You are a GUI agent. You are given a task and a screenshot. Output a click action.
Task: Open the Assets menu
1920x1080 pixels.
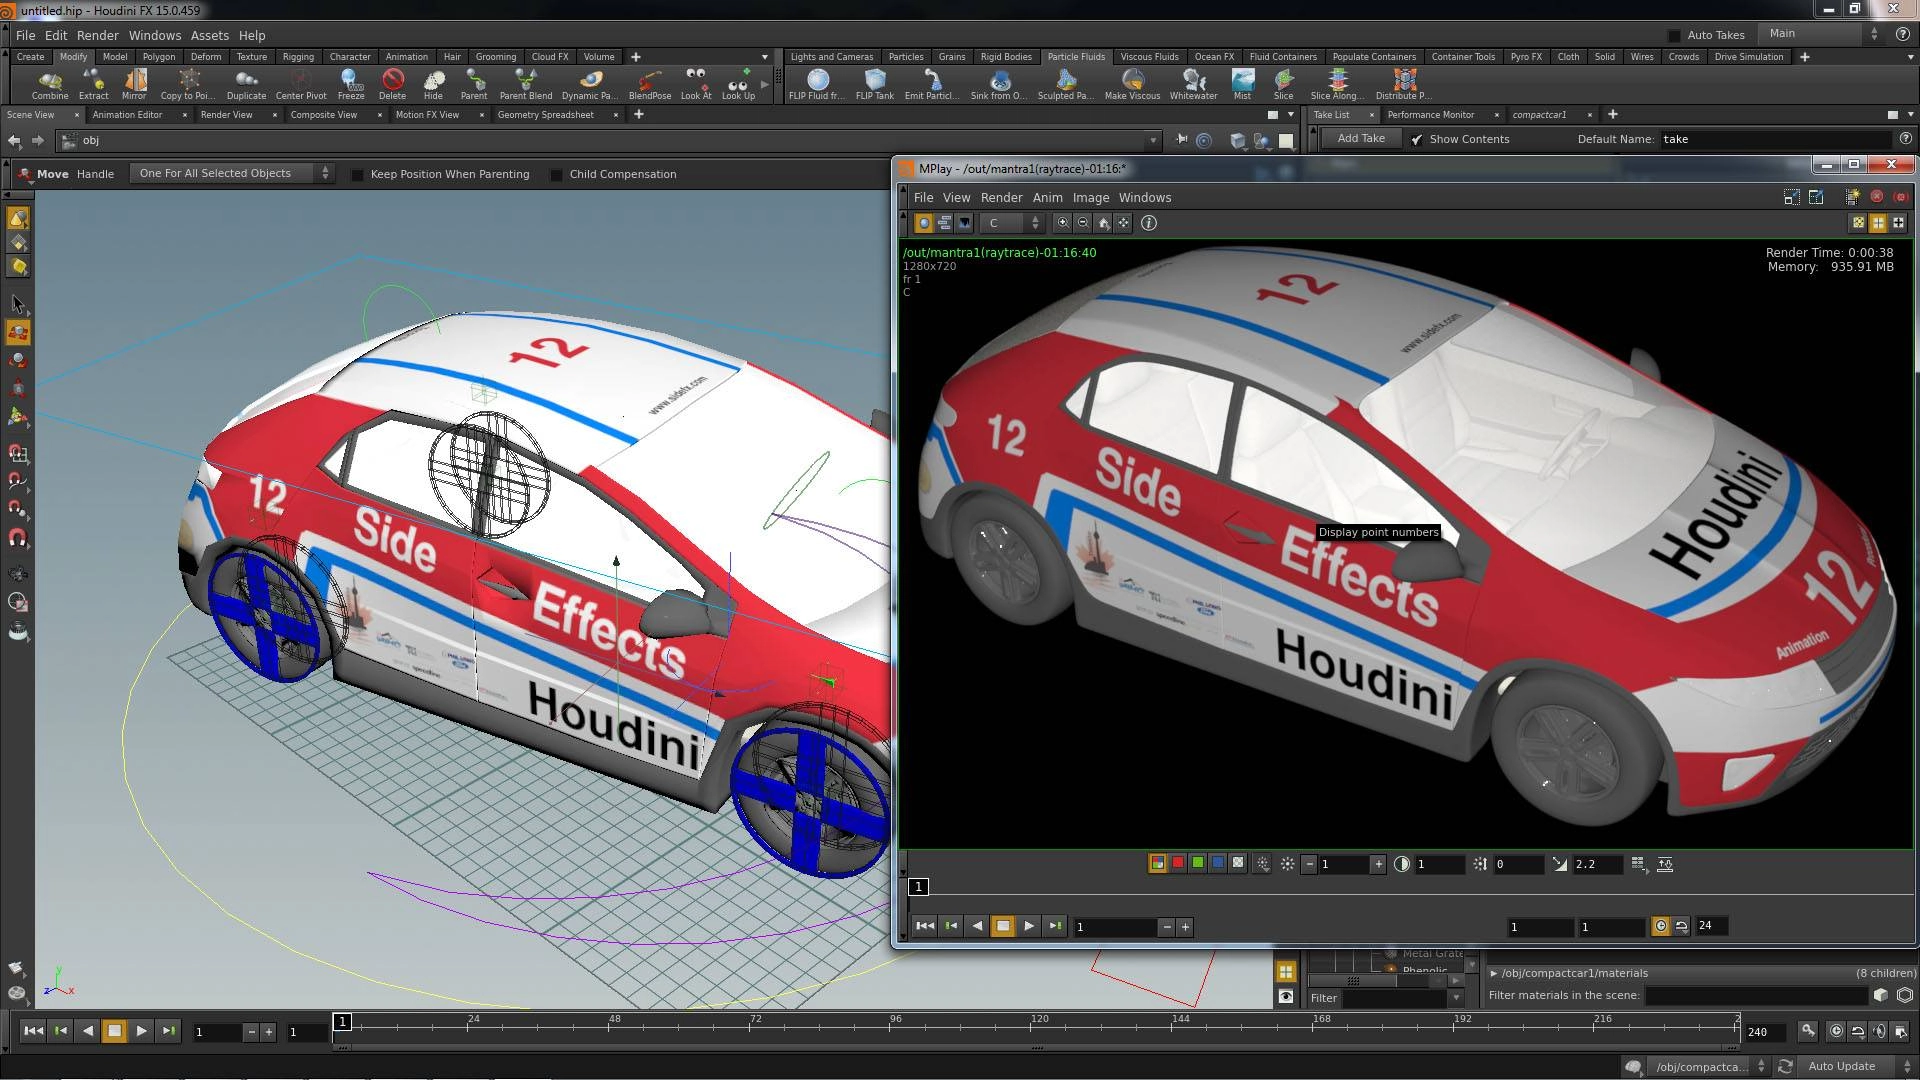[210, 35]
